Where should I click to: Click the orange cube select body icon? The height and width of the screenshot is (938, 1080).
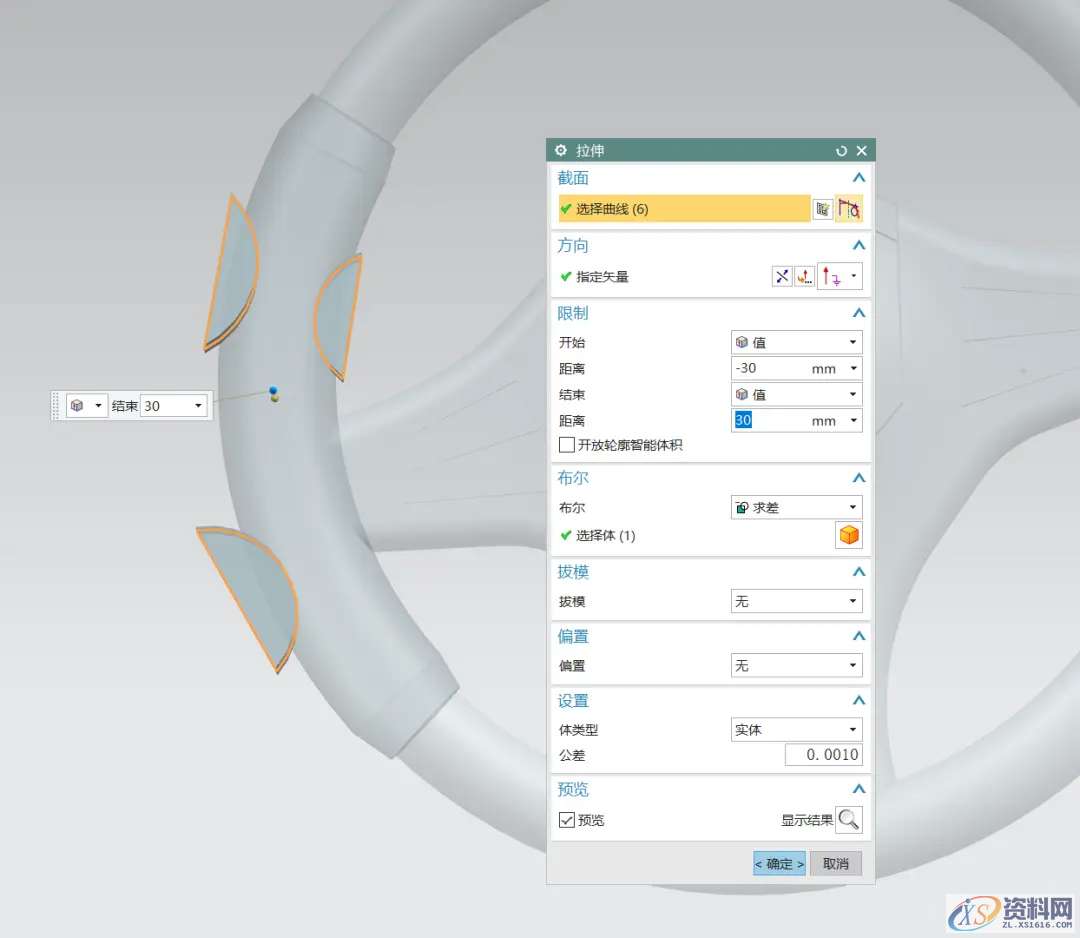pyautogui.click(x=849, y=536)
